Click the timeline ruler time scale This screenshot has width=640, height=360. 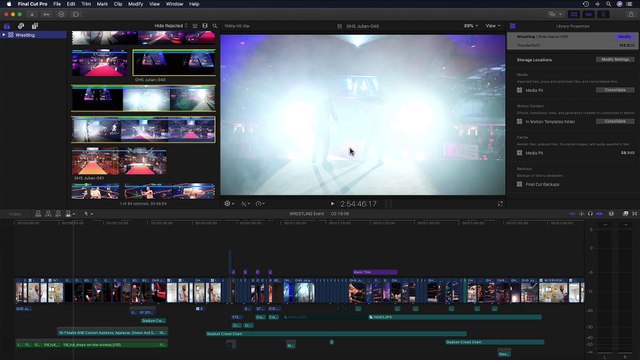tap(299, 223)
